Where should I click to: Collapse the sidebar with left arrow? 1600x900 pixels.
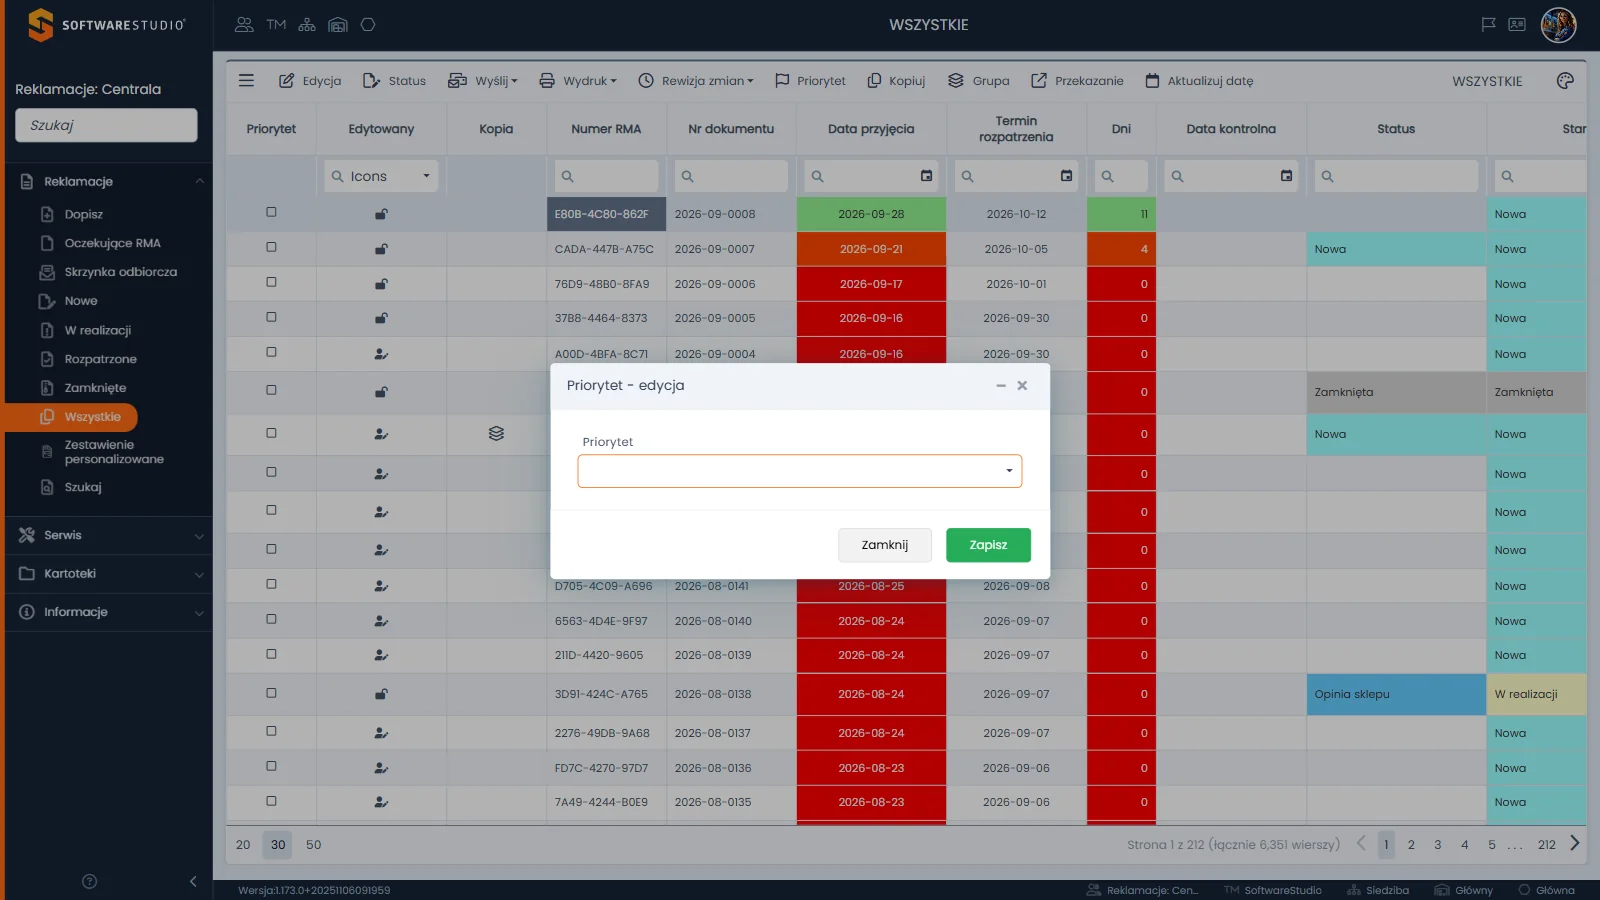pyautogui.click(x=193, y=881)
